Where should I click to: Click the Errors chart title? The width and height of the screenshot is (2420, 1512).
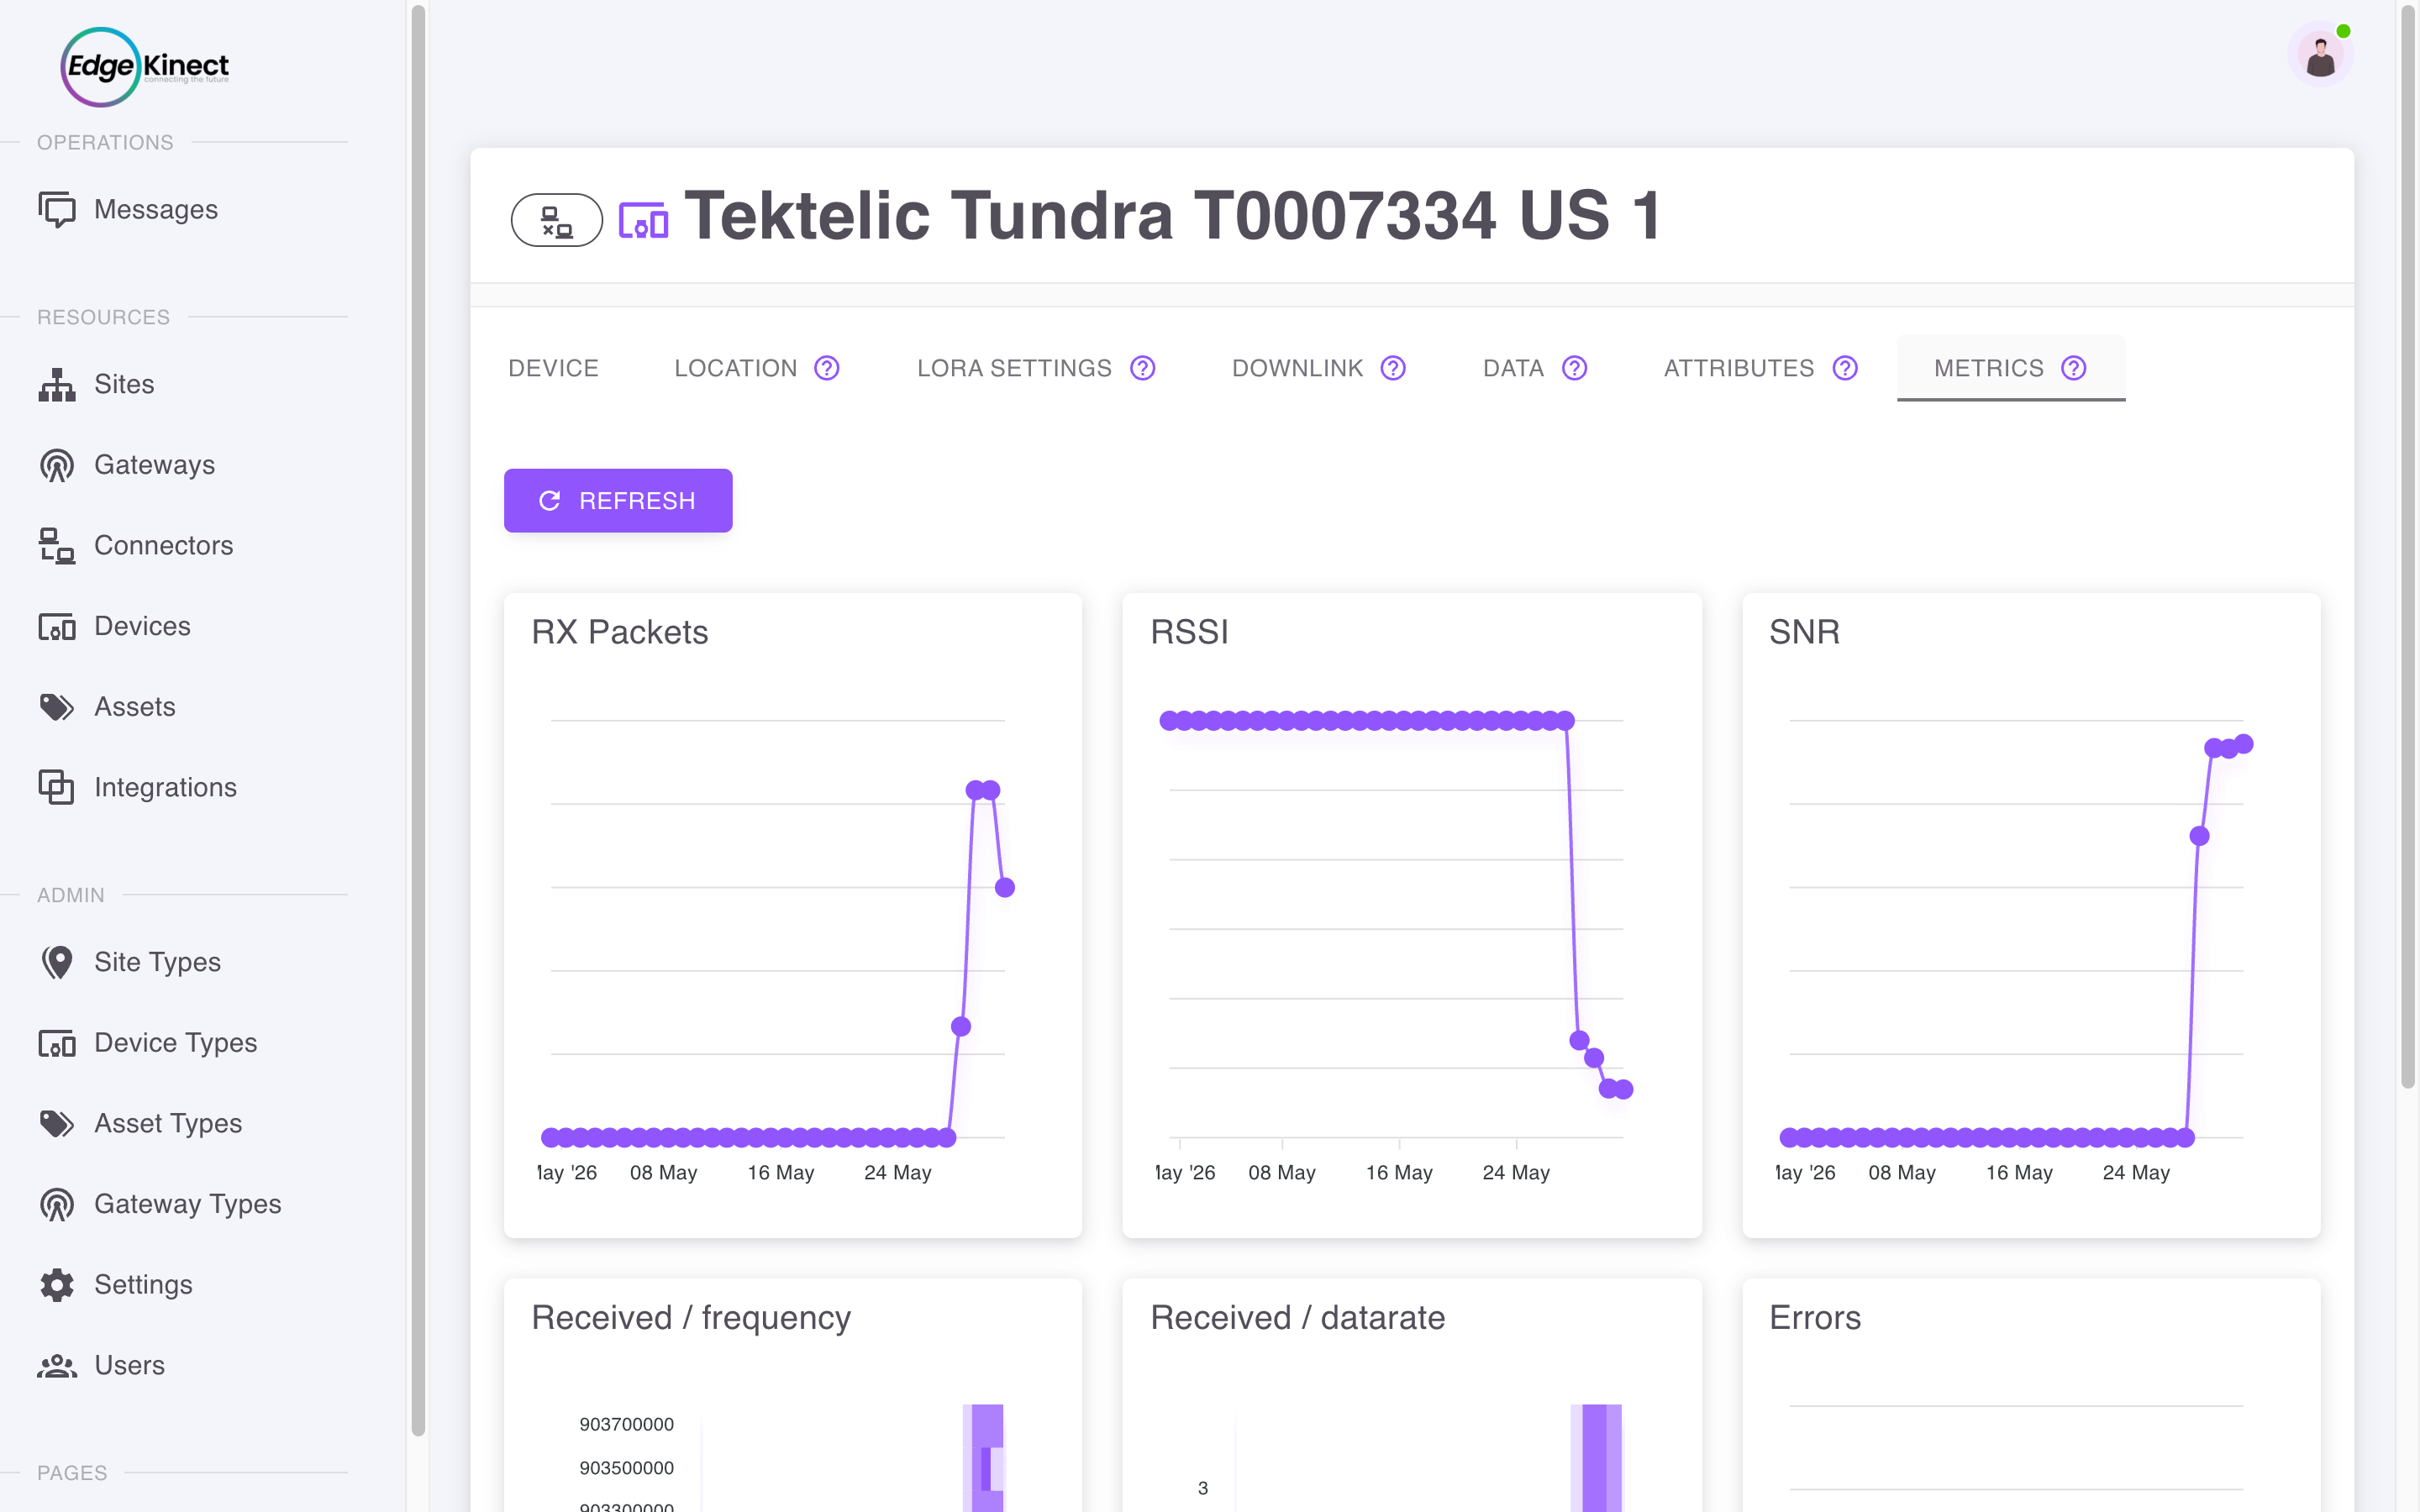pos(1815,1318)
